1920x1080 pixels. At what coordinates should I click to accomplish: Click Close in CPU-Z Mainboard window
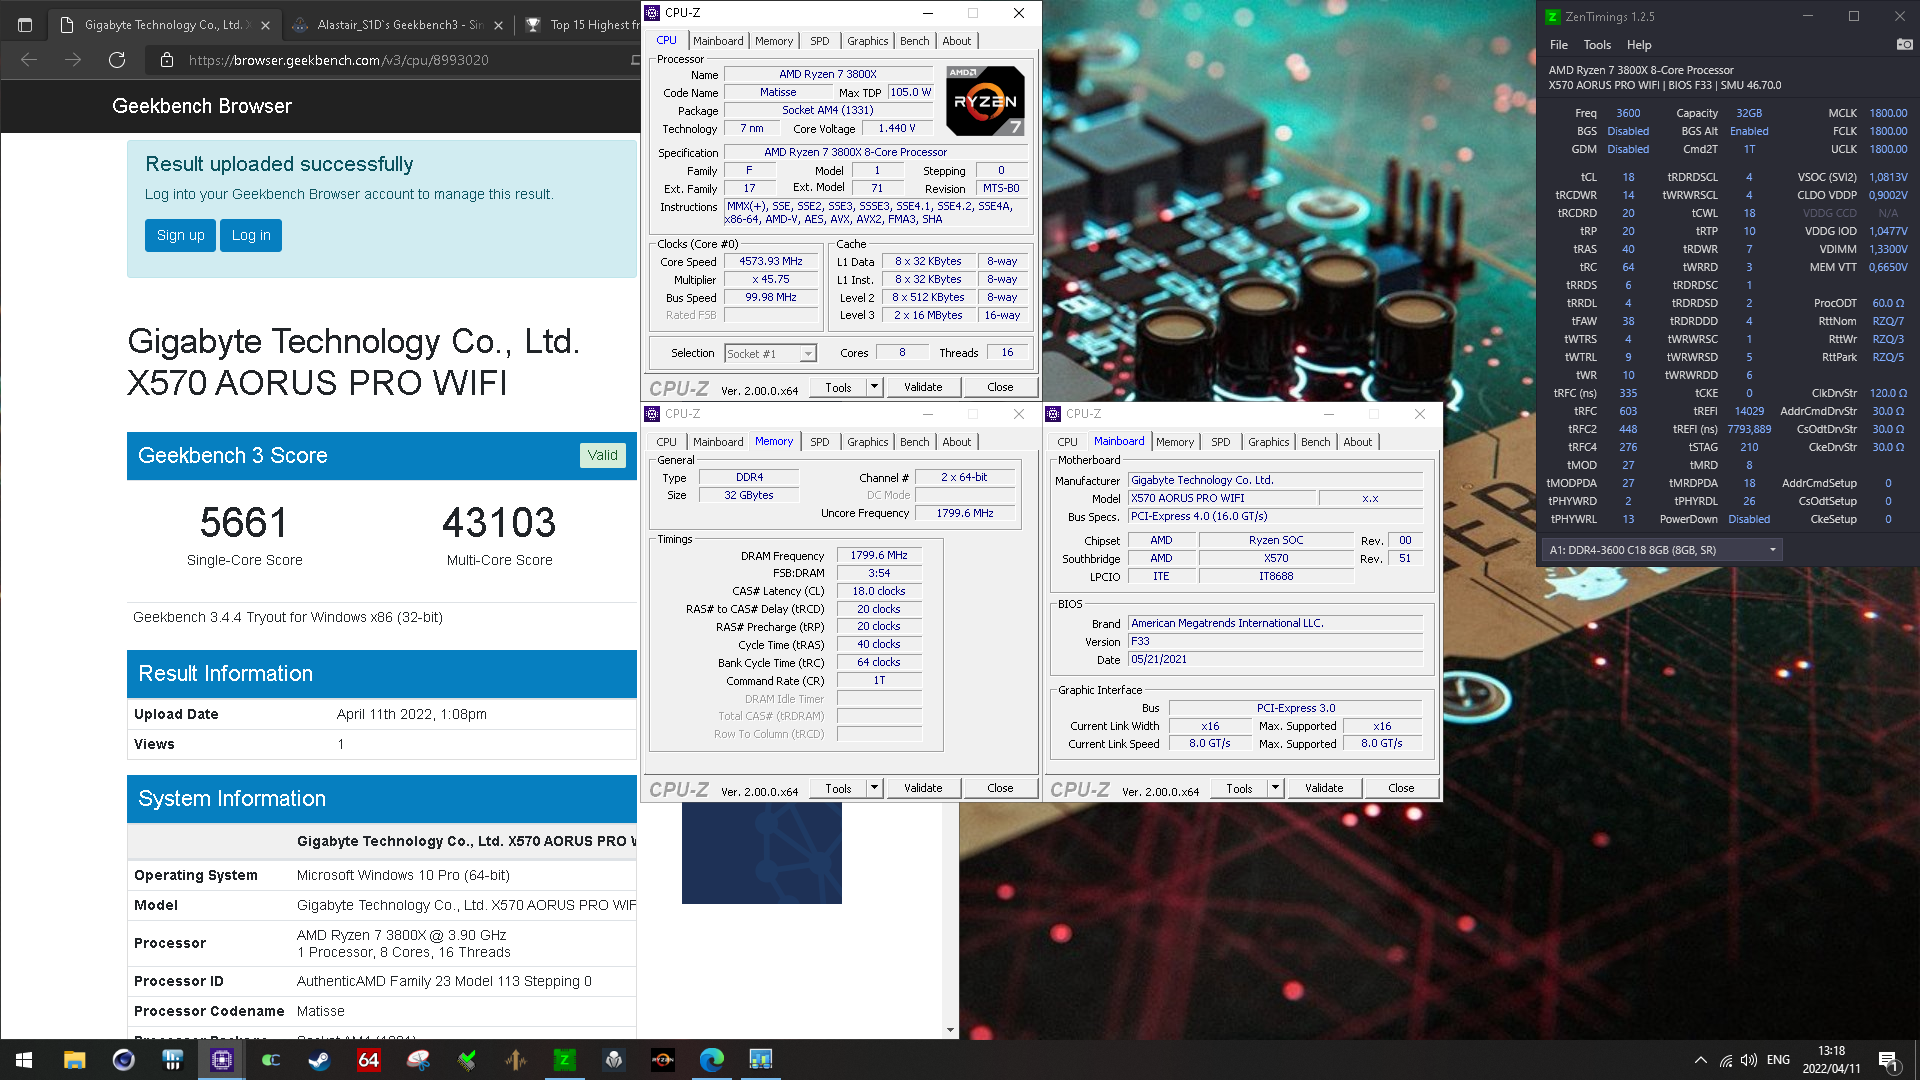click(1401, 788)
